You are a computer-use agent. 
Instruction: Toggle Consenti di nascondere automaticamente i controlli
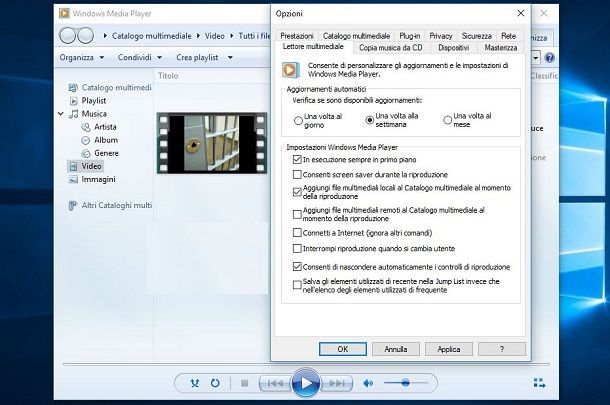[x=297, y=266]
